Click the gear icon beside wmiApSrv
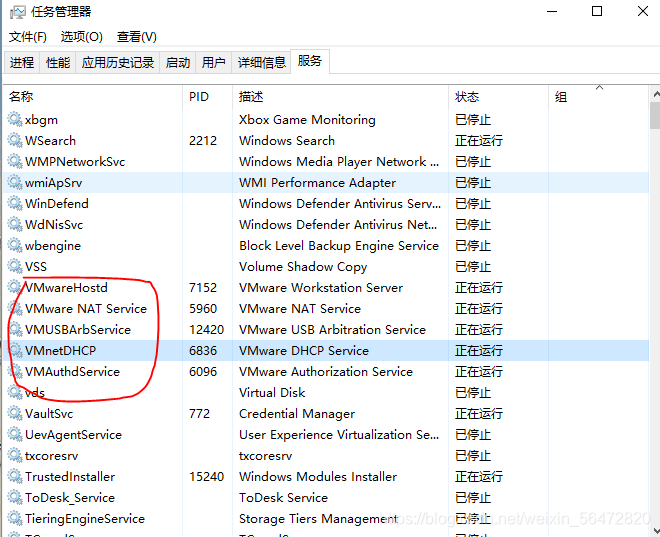The height and width of the screenshot is (537, 660). [x=15, y=183]
